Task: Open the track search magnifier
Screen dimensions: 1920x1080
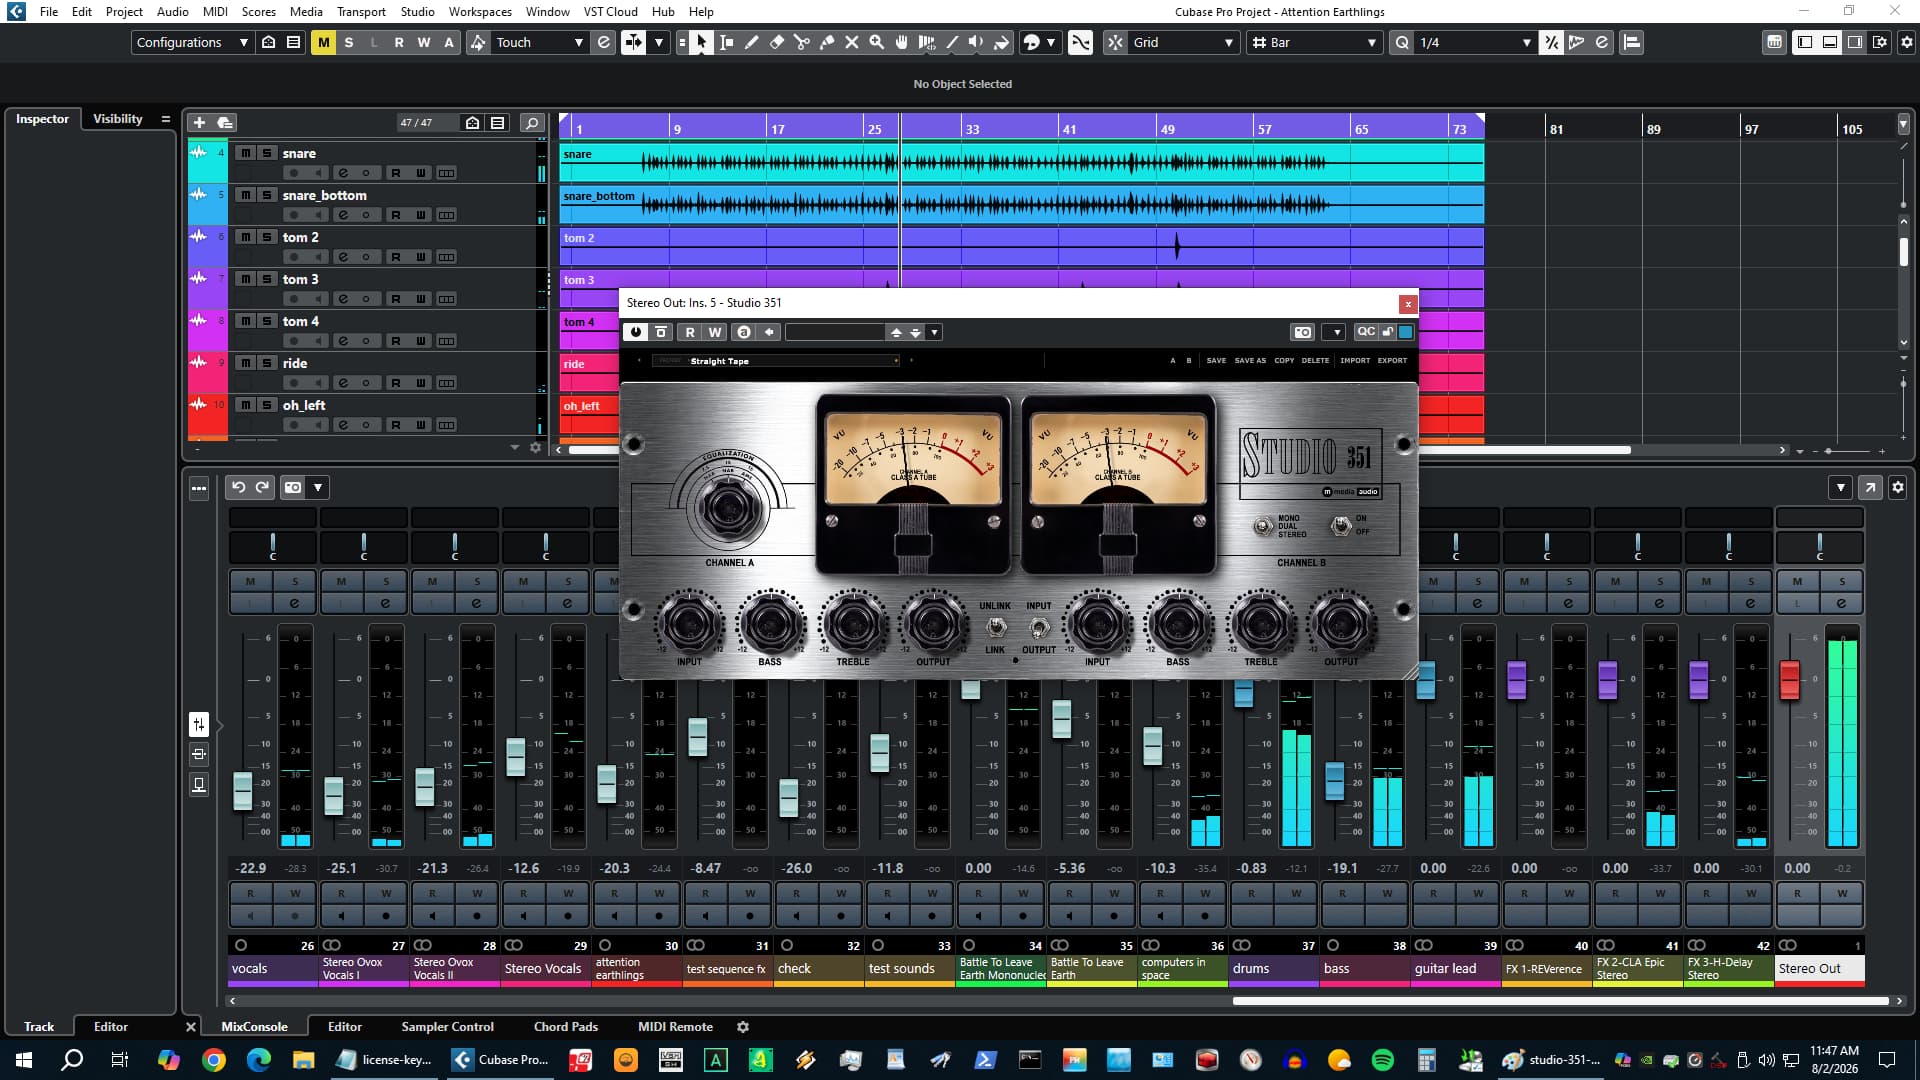Action: pos(532,123)
